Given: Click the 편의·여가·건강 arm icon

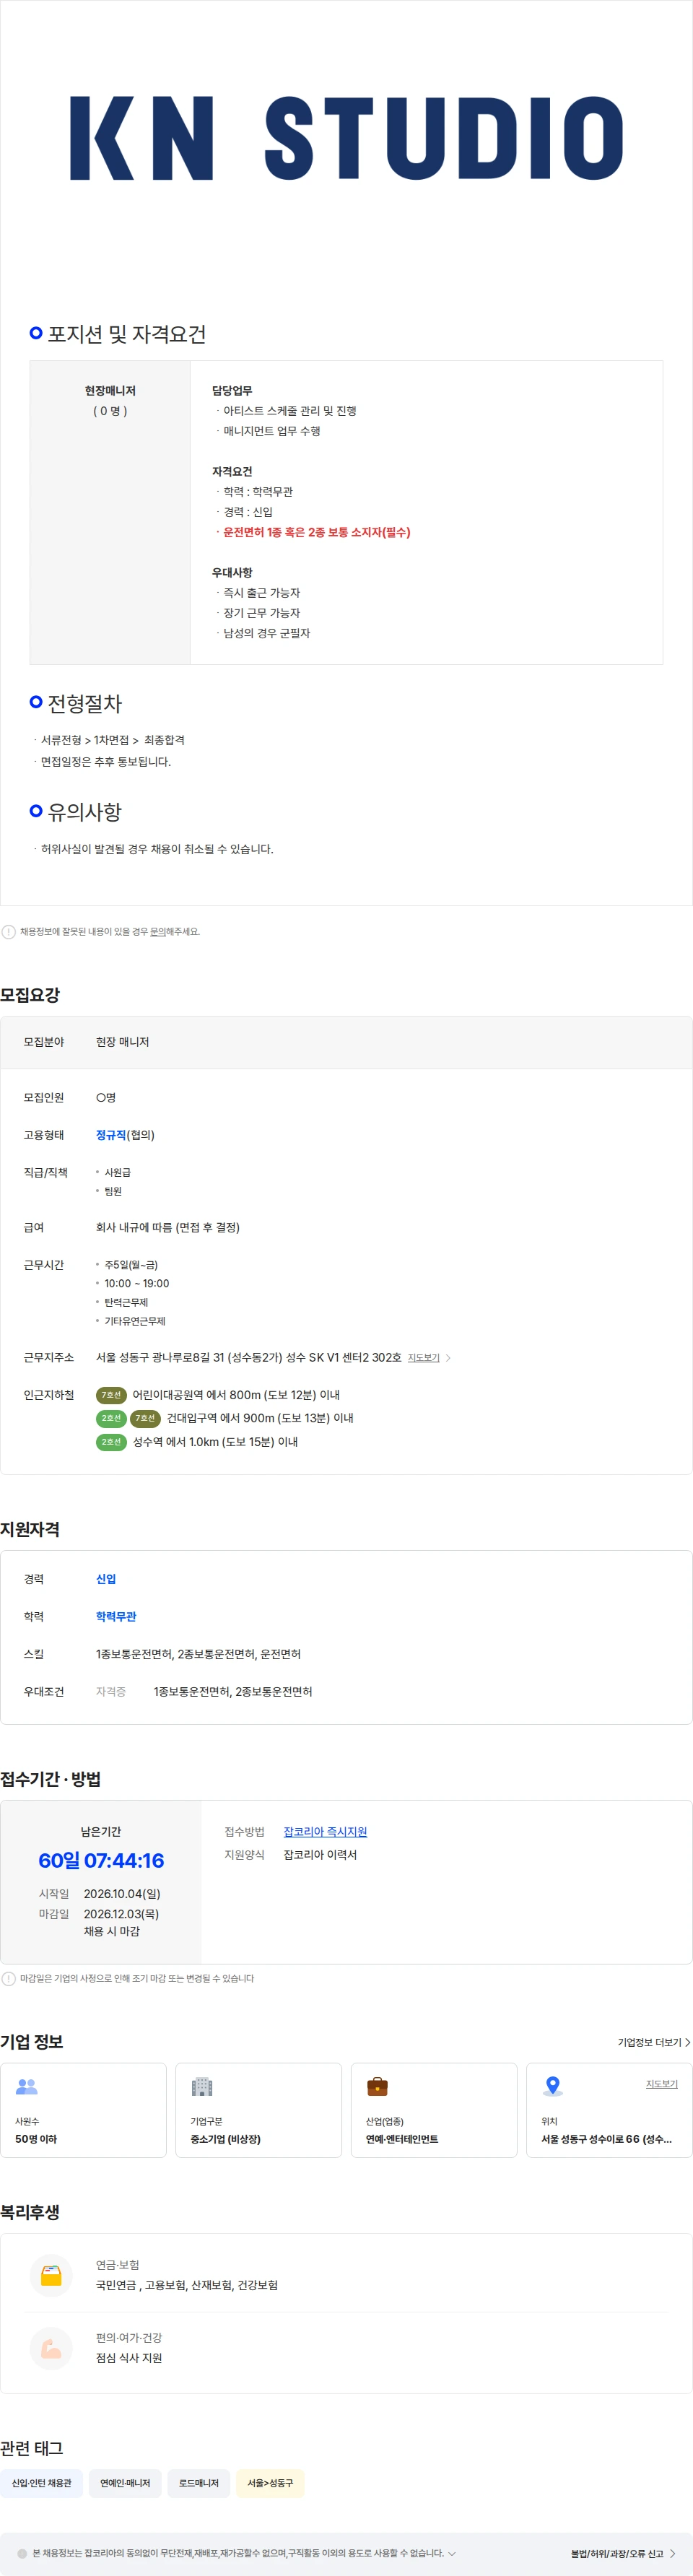Looking at the screenshot, I should (x=51, y=2348).
